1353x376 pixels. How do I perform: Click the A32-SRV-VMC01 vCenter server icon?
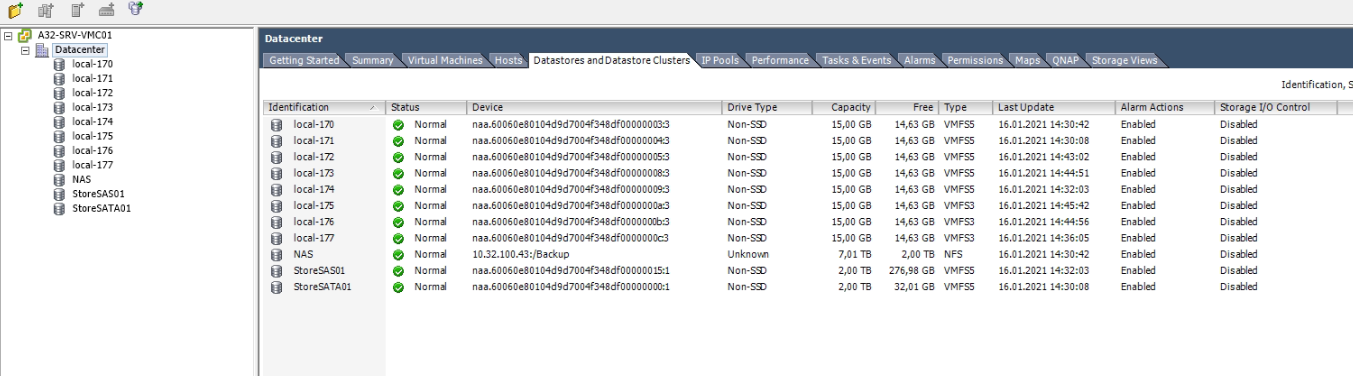point(25,36)
